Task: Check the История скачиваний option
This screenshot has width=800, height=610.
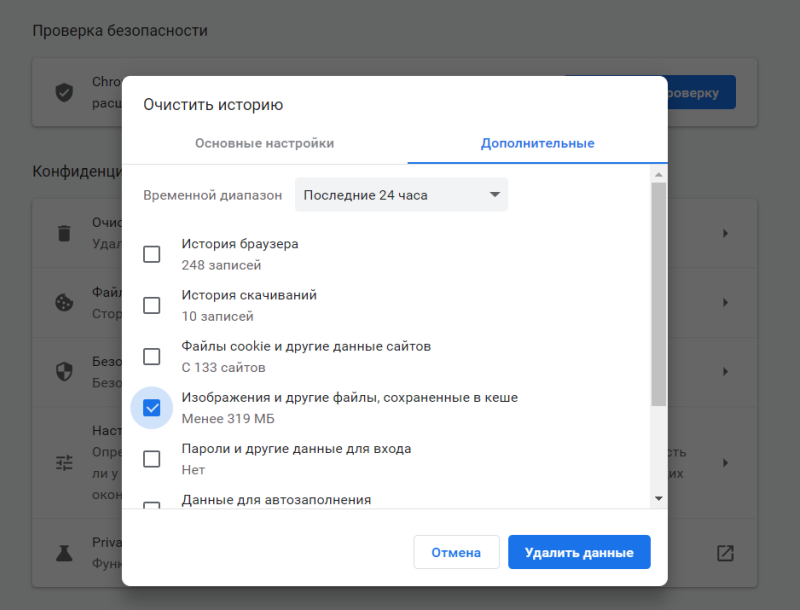Action: pyautogui.click(x=151, y=305)
